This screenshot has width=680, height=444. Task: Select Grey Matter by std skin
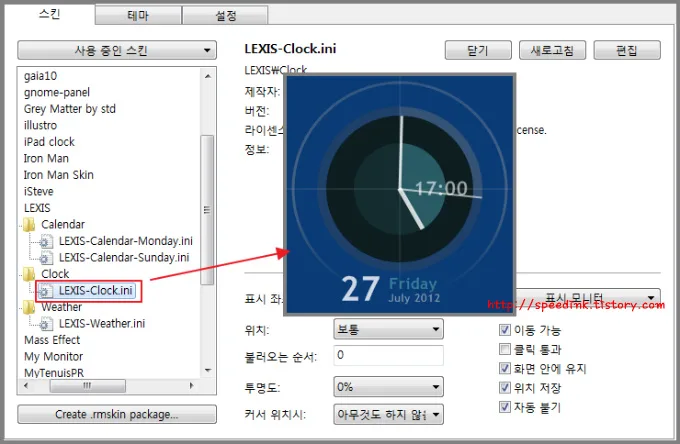pyautogui.click(x=69, y=109)
